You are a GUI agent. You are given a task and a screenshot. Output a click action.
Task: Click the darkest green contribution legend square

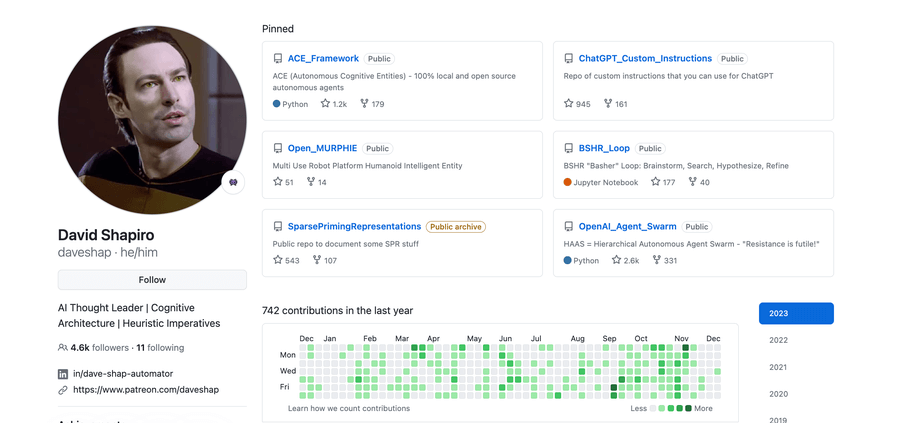click(688, 408)
